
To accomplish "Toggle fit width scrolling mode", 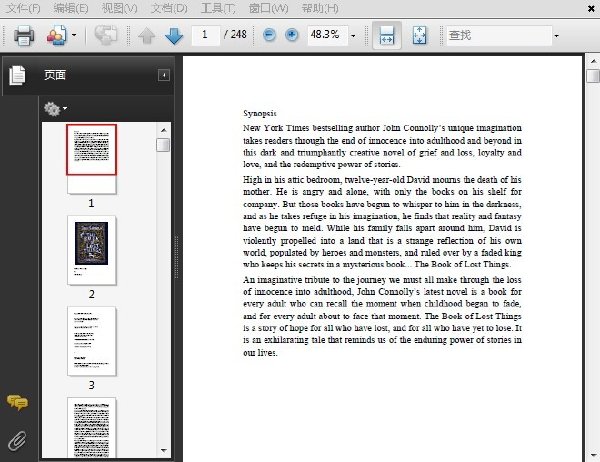I will [387, 35].
